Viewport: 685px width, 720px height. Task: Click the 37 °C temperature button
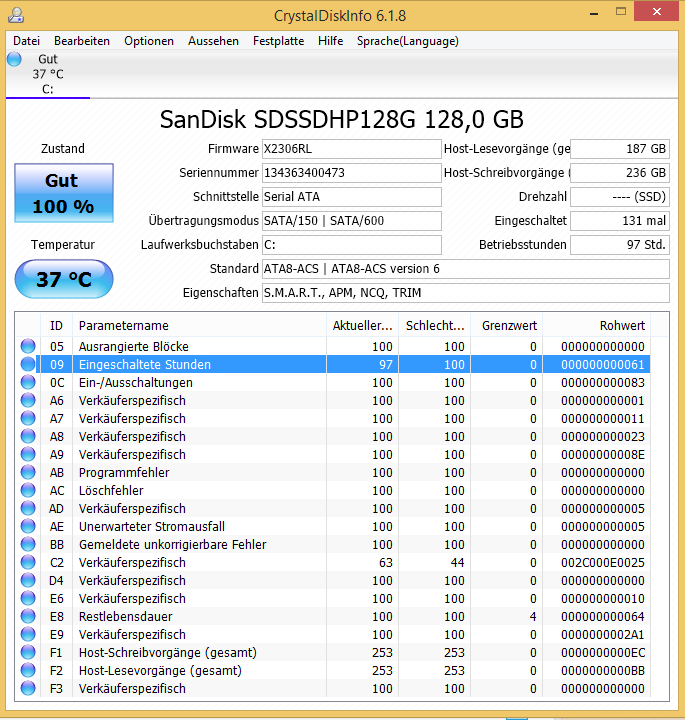pos(64,279)
